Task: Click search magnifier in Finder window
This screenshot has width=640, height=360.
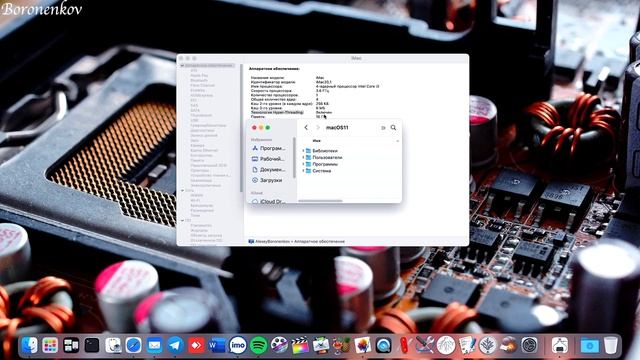Action: (393, 128)
